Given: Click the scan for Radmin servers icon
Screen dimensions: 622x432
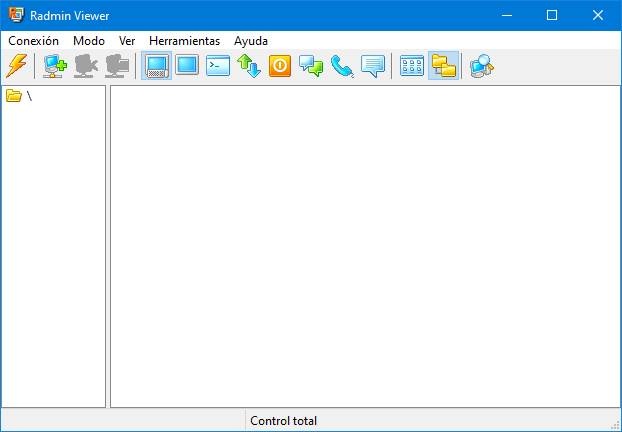Looking at the screenshot, I should (482, 66).
